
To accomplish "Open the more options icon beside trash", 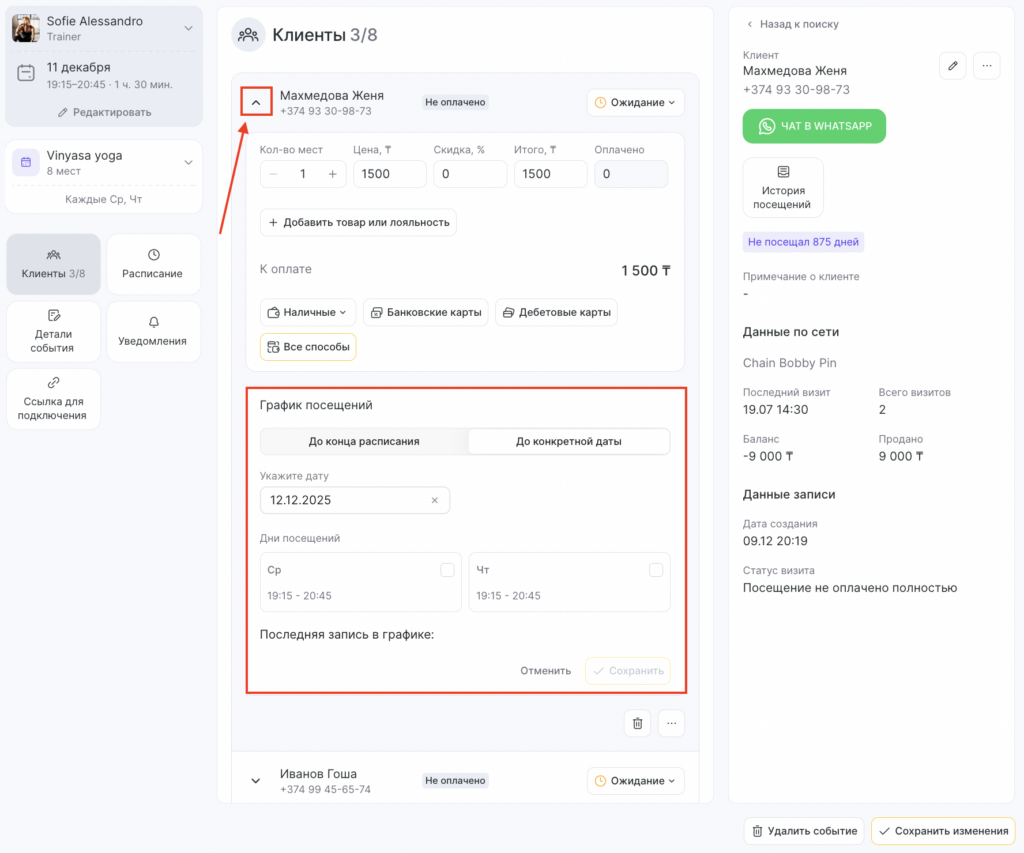I will click(x=671, y=723).
